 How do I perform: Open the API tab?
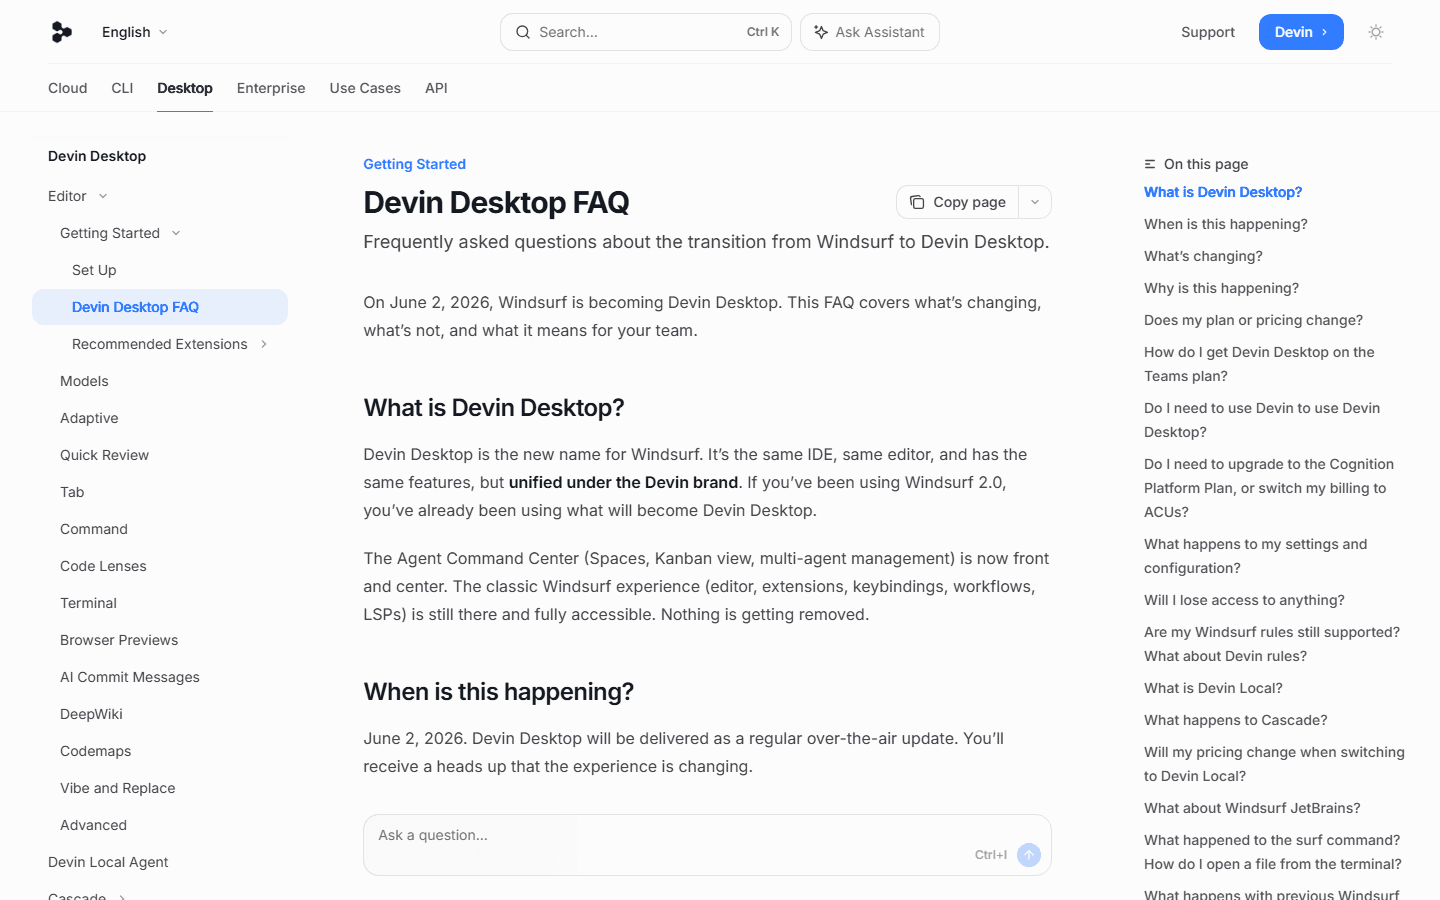coord(436,88)
